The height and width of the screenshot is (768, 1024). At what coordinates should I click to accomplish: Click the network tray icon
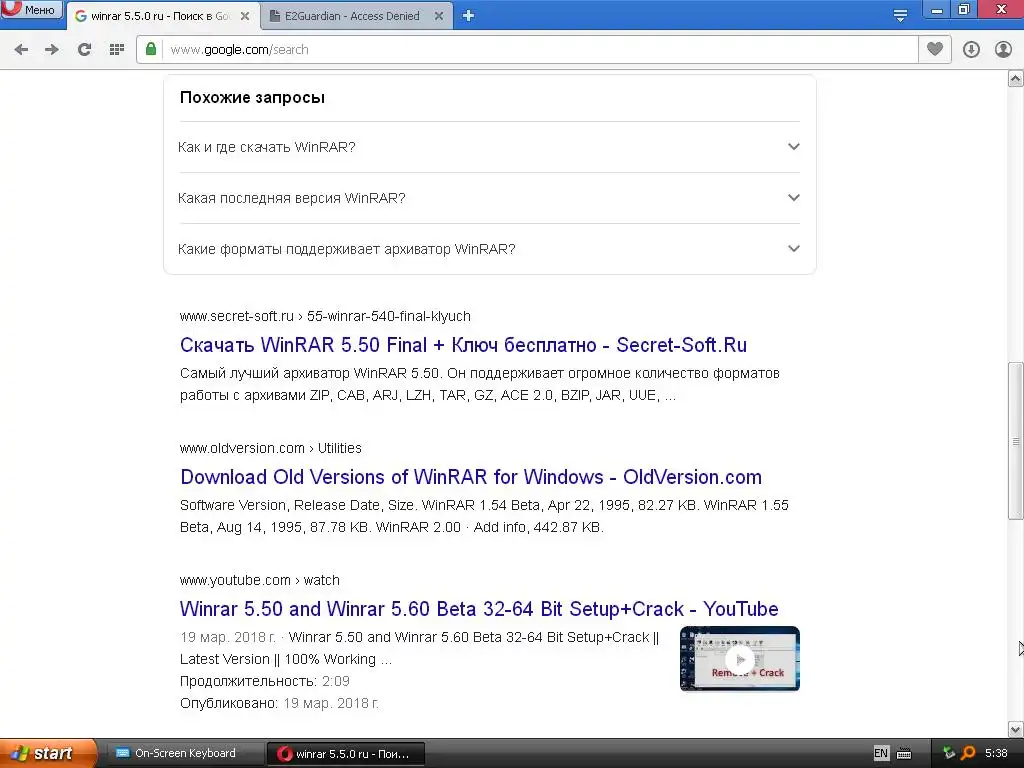(x=949, y=753)
